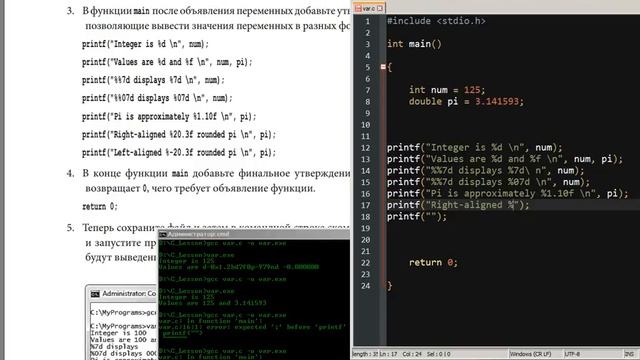Collapse the code fold marker at line 5
This screenshot has width=640, height=360.
383,67
